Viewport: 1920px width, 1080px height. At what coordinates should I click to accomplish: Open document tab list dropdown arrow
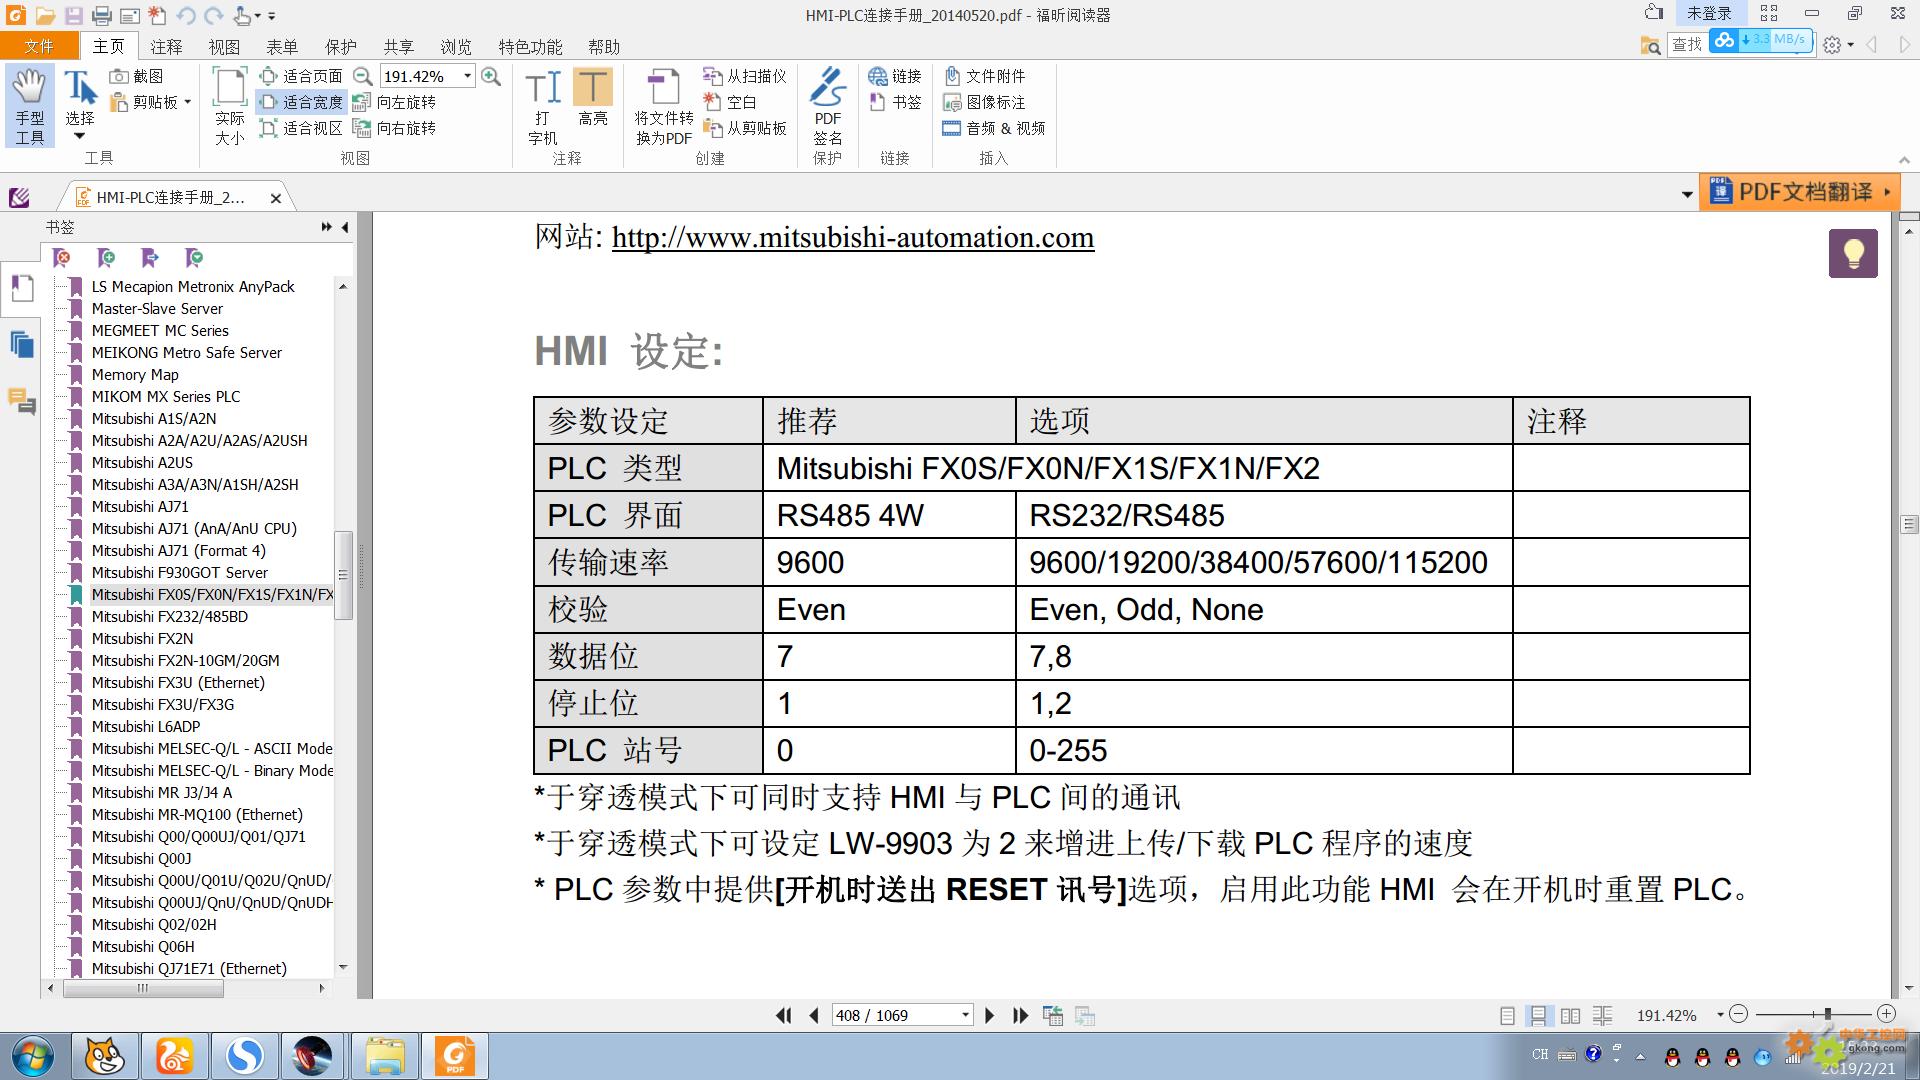[1687, 194]
